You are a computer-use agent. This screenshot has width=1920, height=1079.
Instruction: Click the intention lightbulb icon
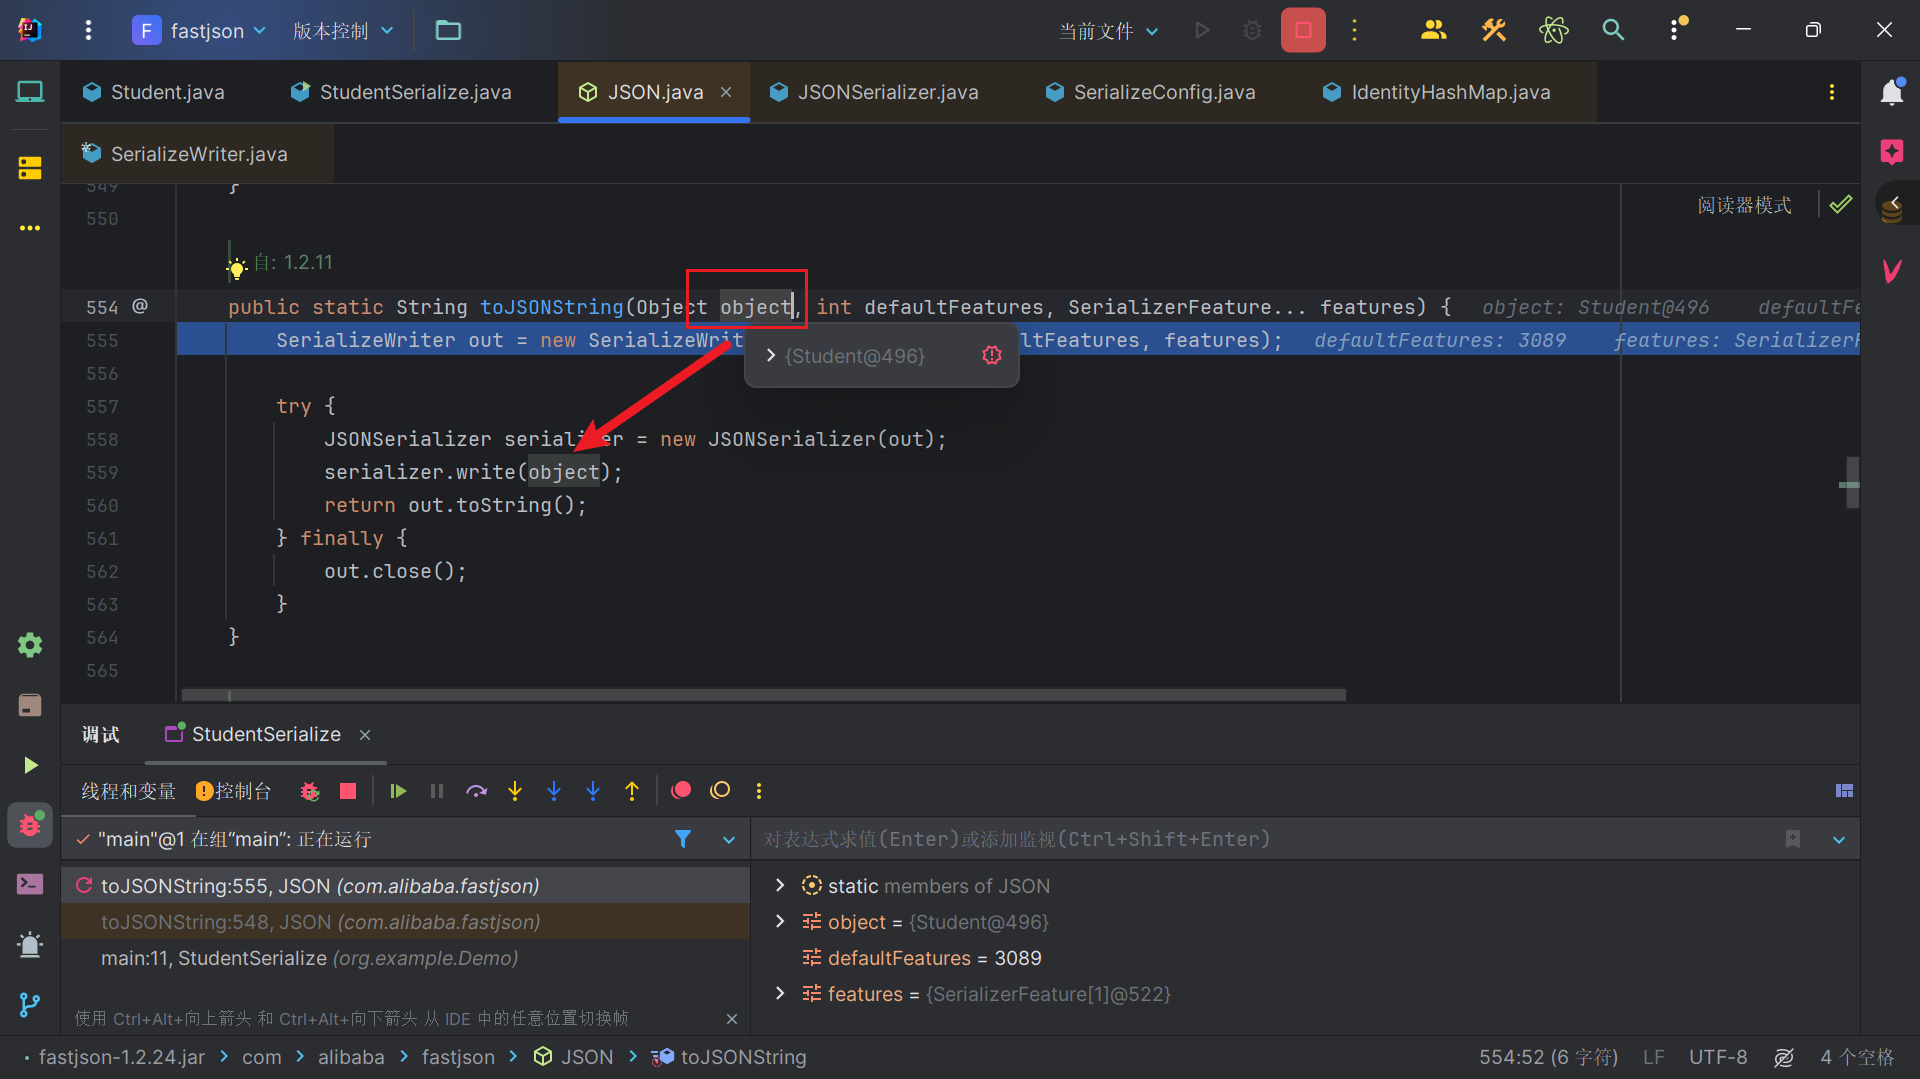pyautogui.click(x=237, y=268)
